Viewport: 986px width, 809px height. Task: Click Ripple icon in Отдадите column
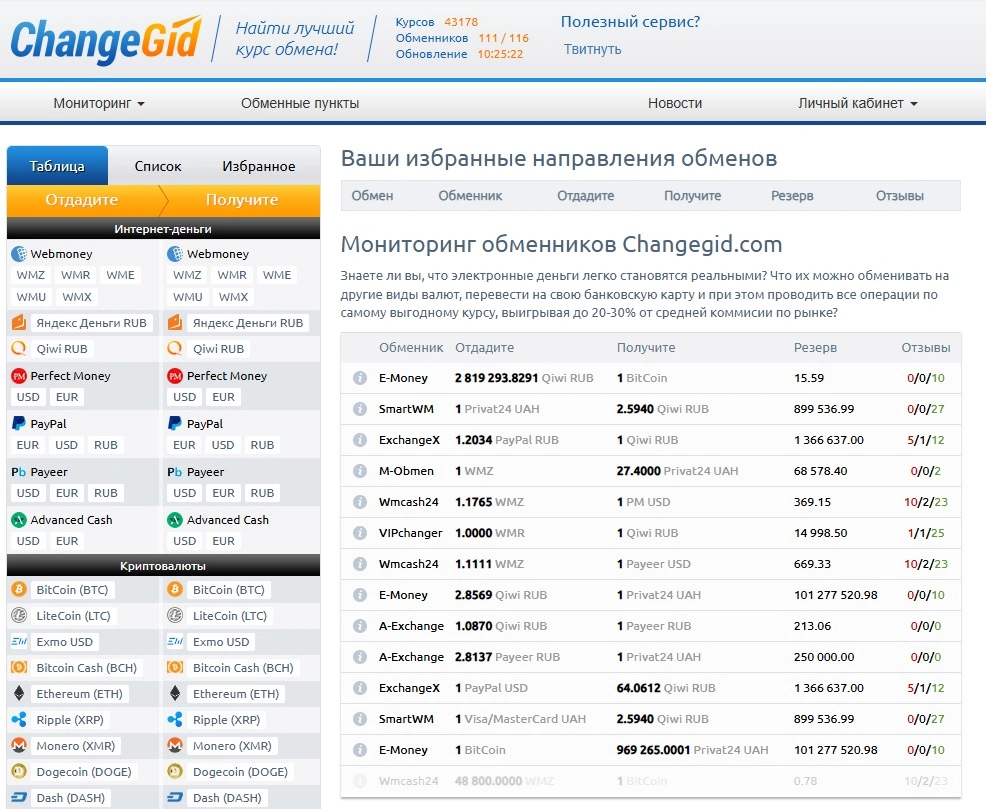point(19,720)
